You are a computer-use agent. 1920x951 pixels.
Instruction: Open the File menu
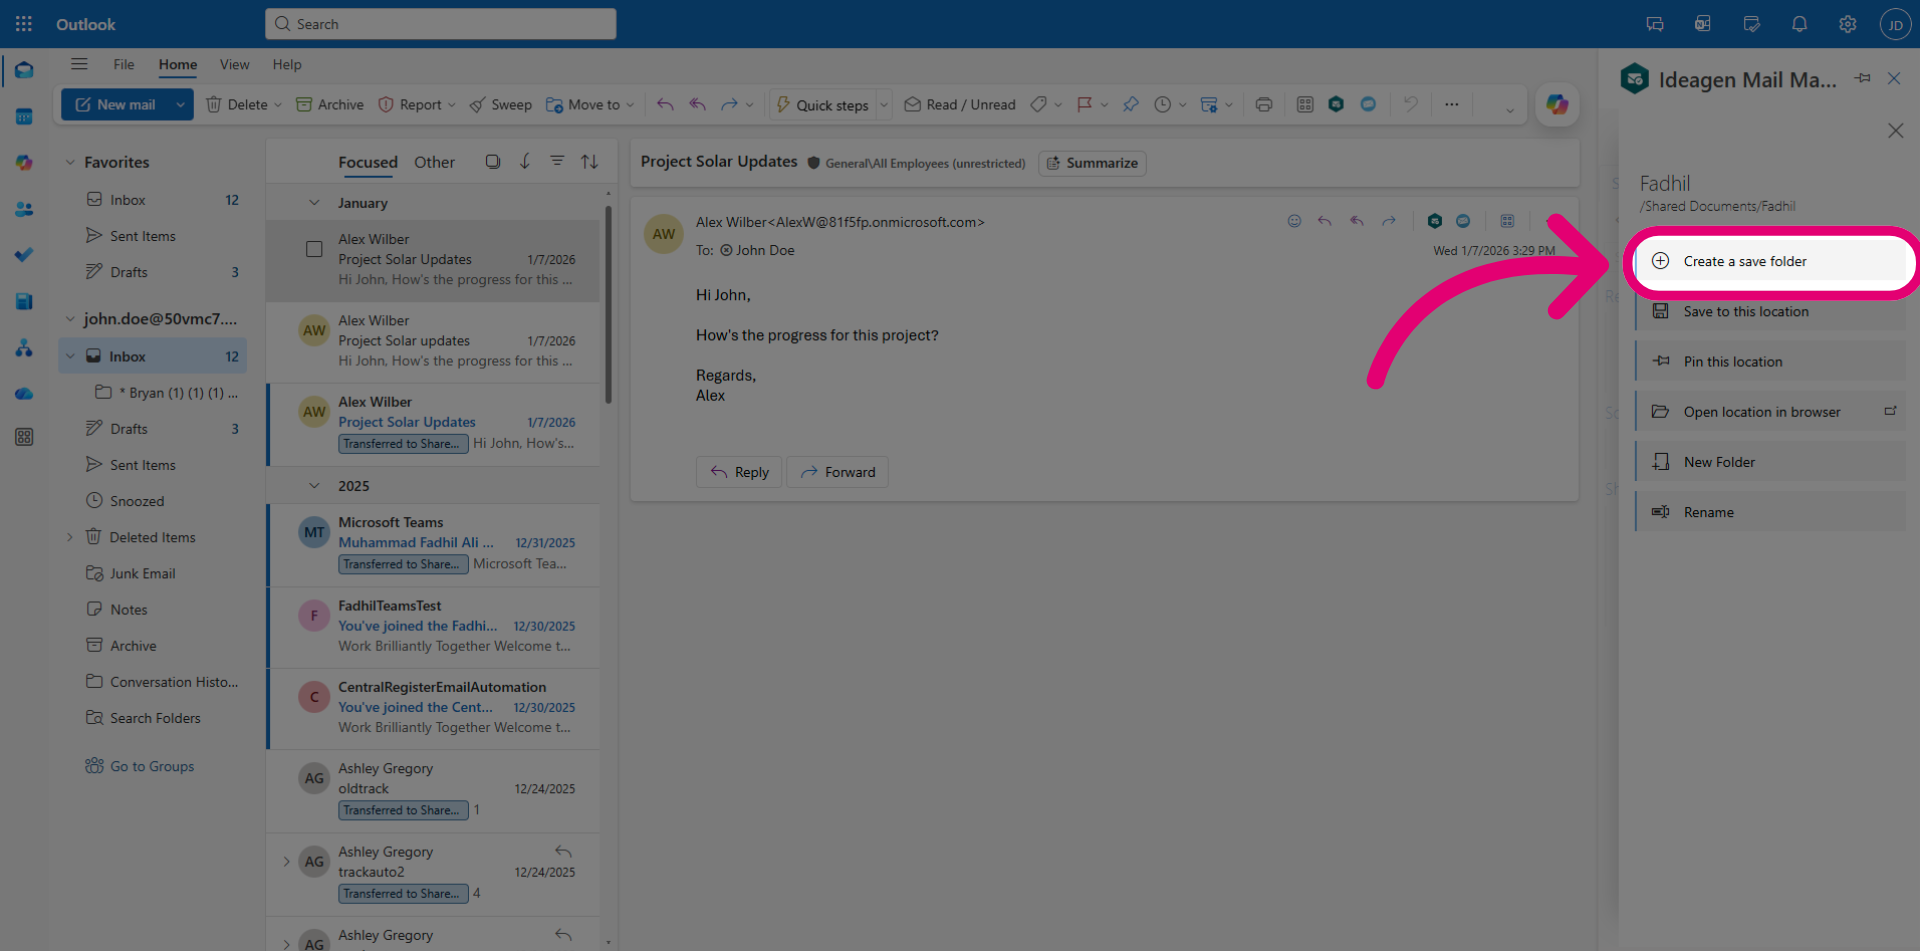click(x=124, y=64)
